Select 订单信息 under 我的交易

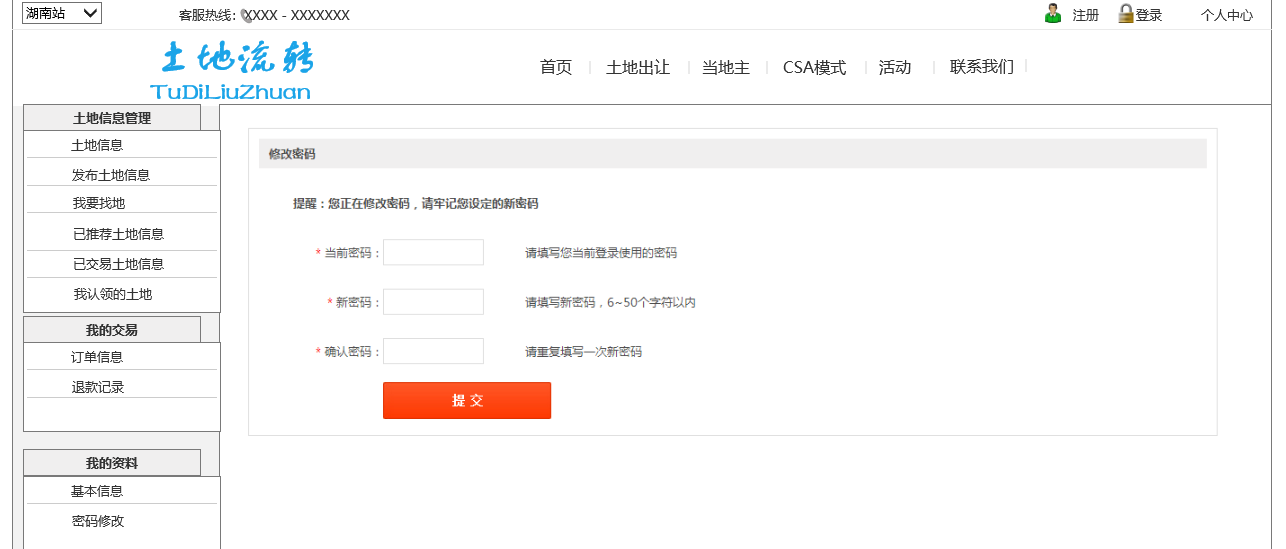[x=97, y=357]
